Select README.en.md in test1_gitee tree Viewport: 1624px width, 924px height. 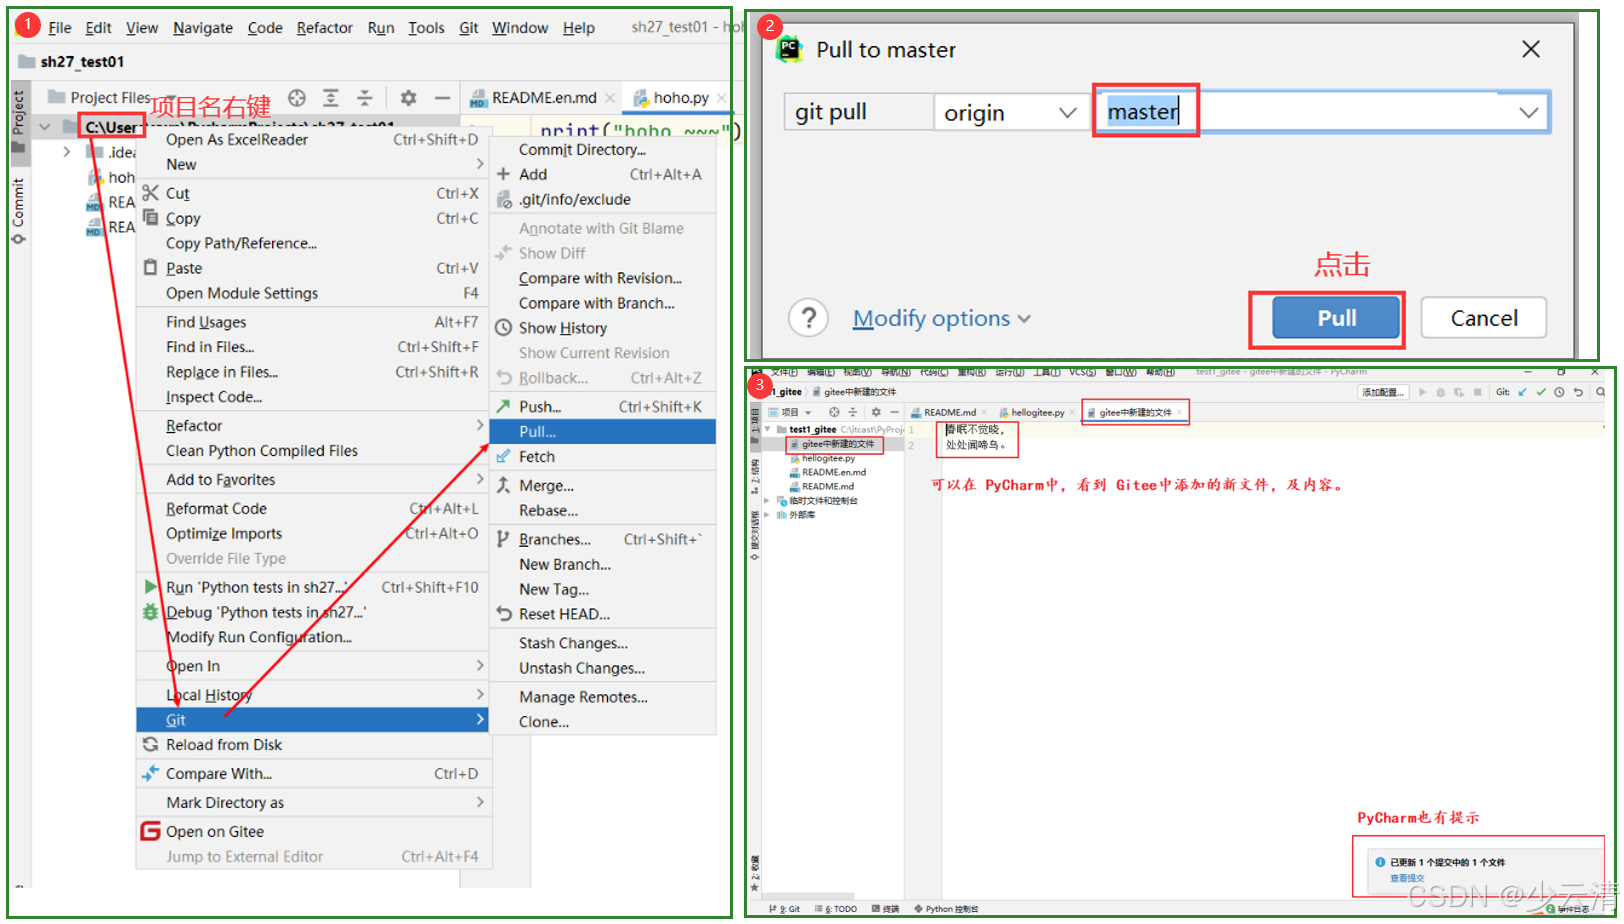pyautogui.click(x=833, y=472)
